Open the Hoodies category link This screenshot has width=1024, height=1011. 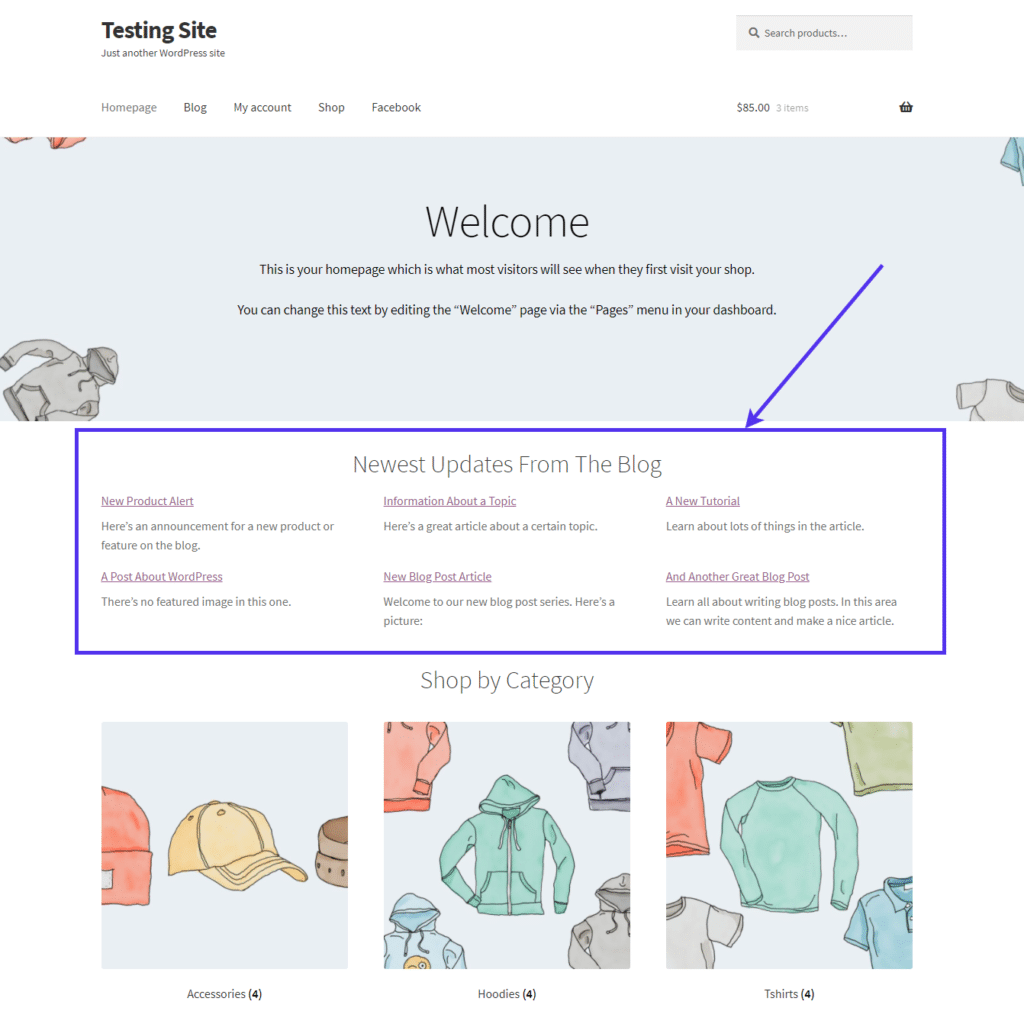(506, 993)
